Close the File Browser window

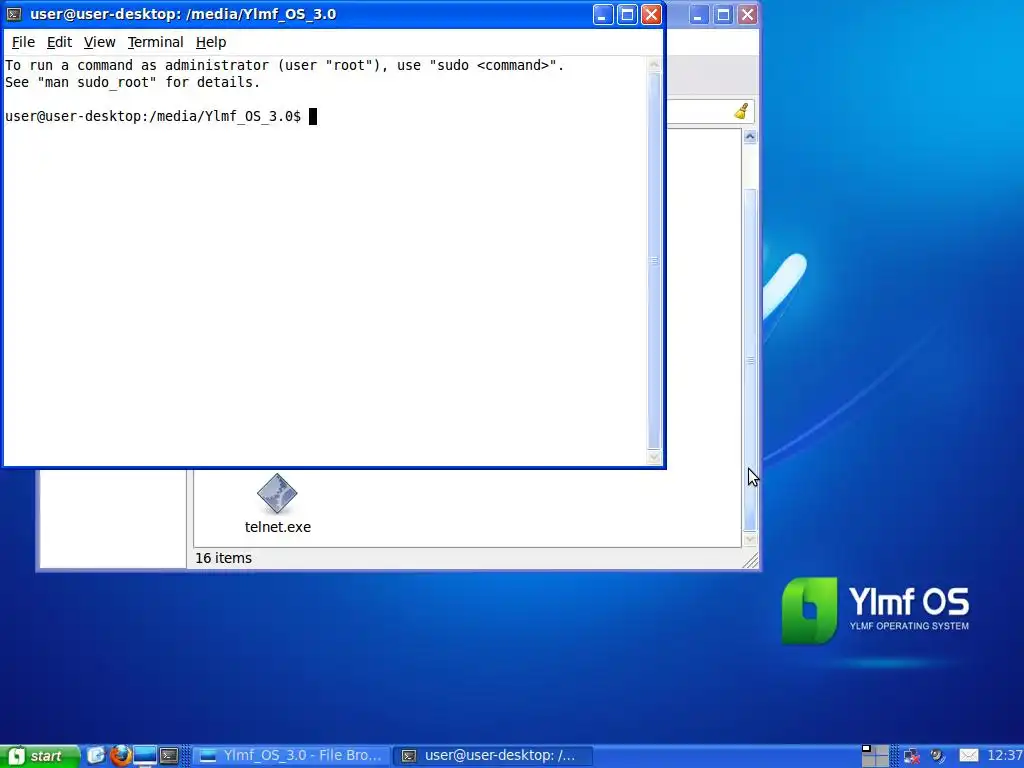point(747,14)
